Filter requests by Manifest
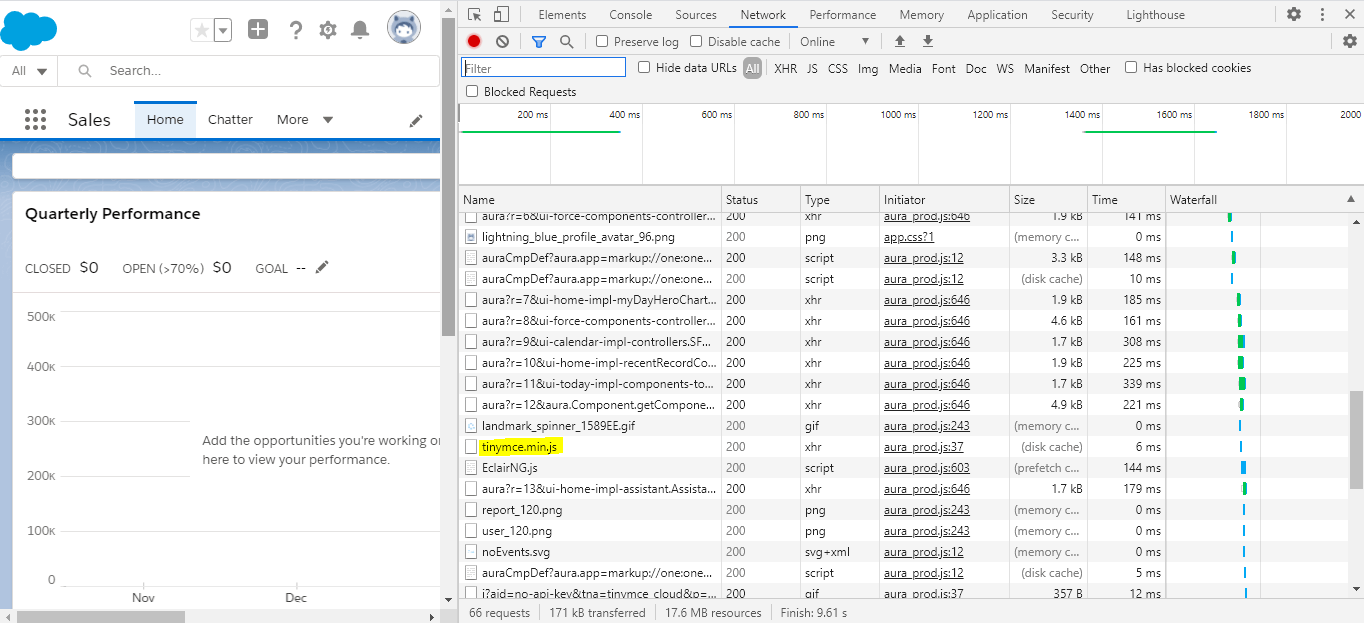 1047,69
